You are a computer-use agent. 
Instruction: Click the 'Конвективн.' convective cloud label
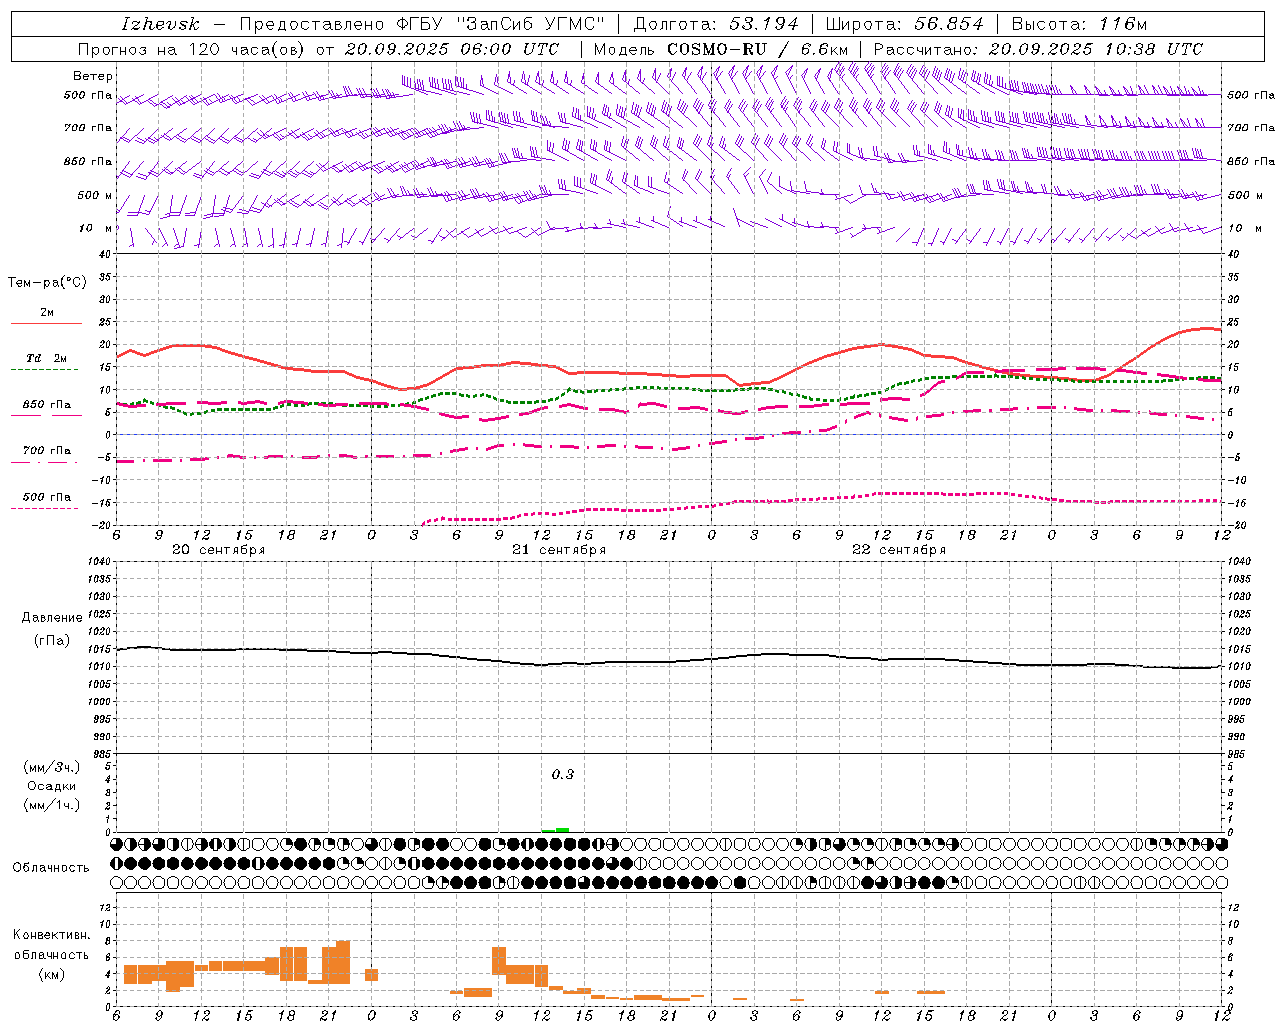52,935
